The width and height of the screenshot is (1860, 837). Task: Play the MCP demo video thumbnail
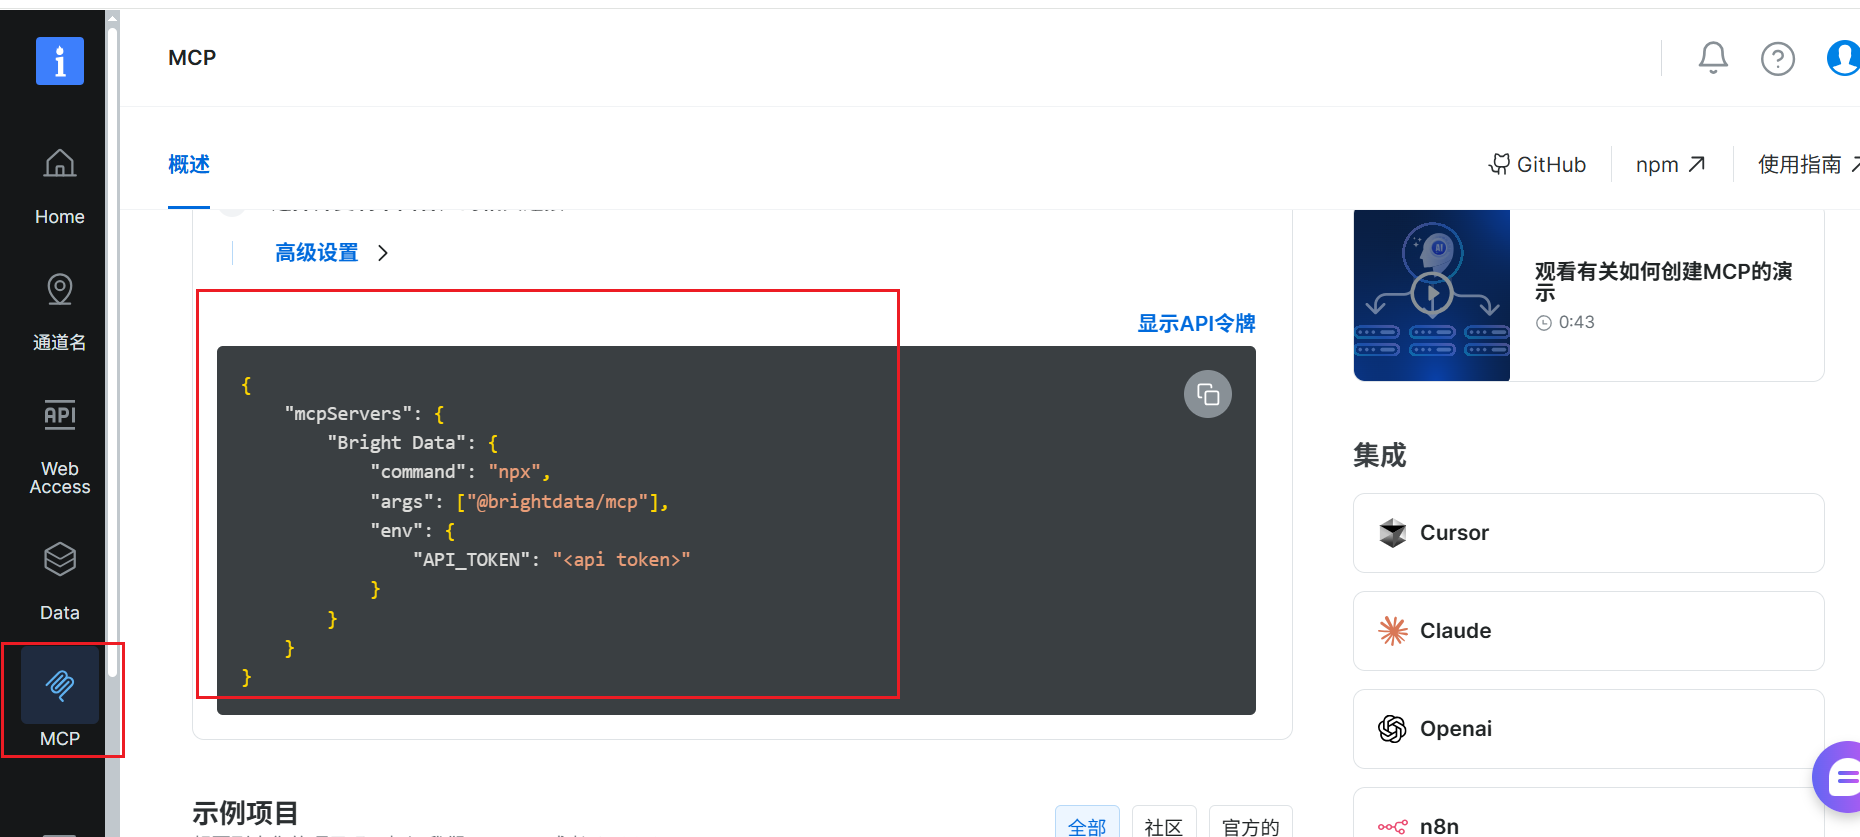[x=1432, y=295]
